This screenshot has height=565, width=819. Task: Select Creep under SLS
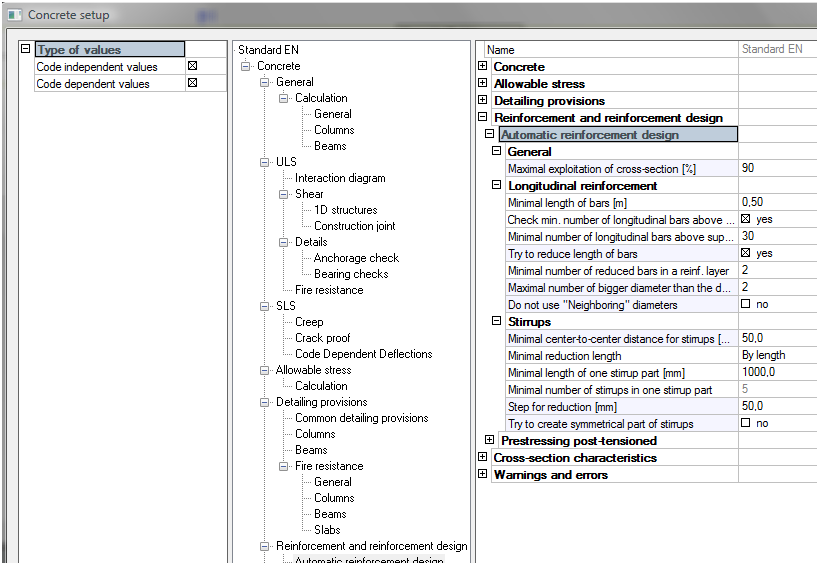click(x=309, y=322)
